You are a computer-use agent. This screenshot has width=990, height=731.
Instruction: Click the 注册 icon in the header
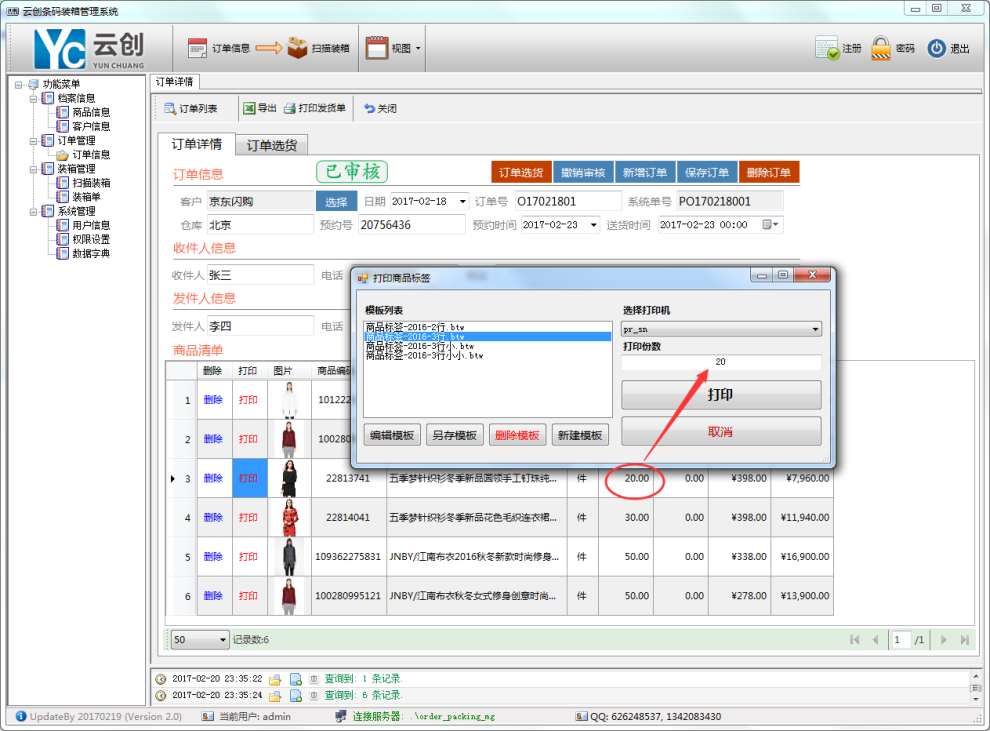[827, 48]
